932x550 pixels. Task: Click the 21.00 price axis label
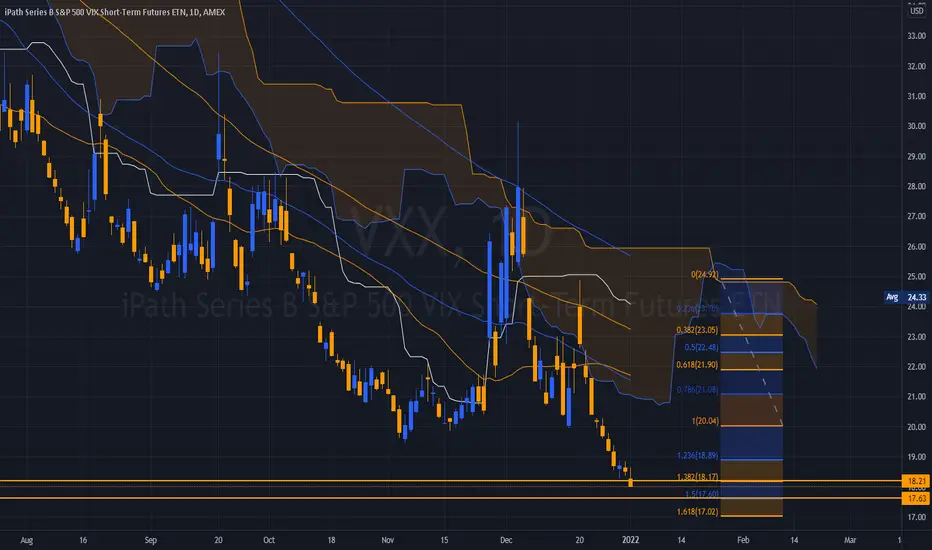point(917,397)
